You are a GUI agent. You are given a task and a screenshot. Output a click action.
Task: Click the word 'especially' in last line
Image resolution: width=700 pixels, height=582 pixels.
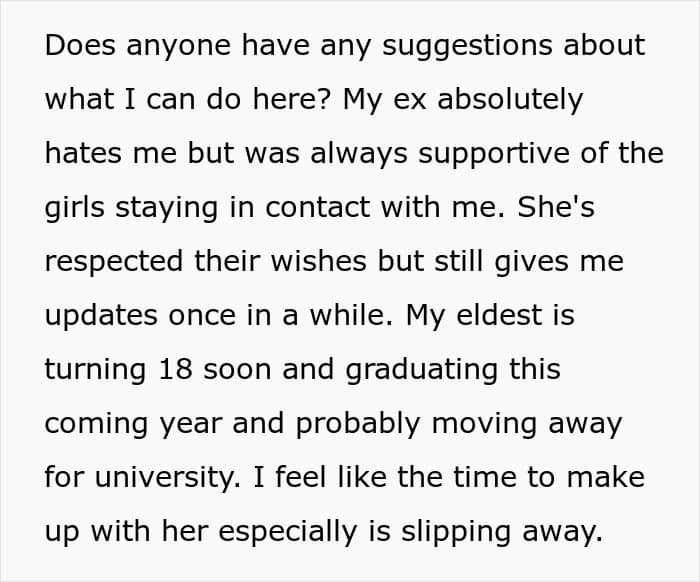pos(288,532)
